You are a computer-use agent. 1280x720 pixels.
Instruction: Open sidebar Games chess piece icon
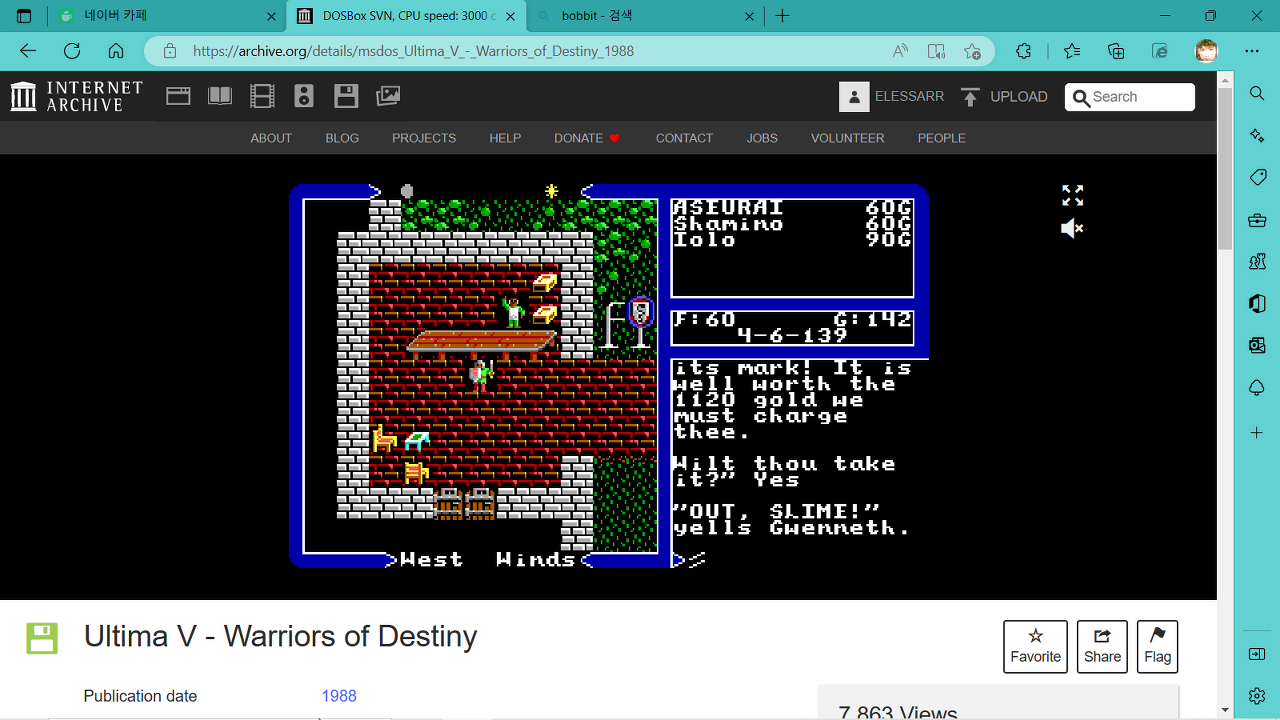coord(1257,262)
